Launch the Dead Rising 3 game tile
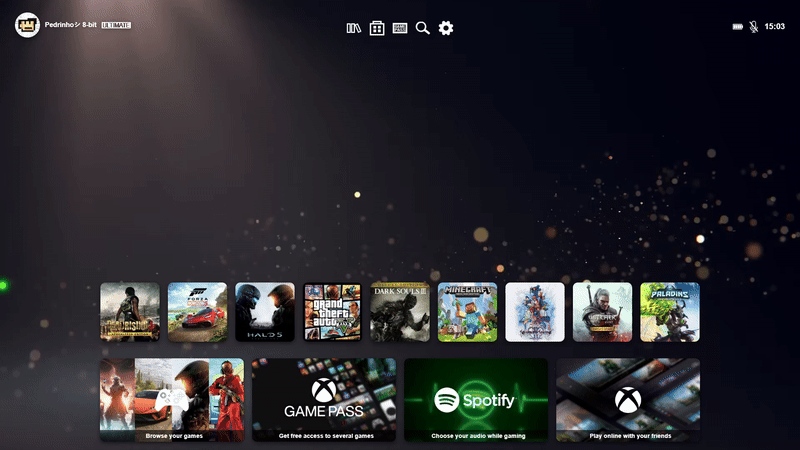Viewport: 800px width, 450px height. [x=130, y=312]
